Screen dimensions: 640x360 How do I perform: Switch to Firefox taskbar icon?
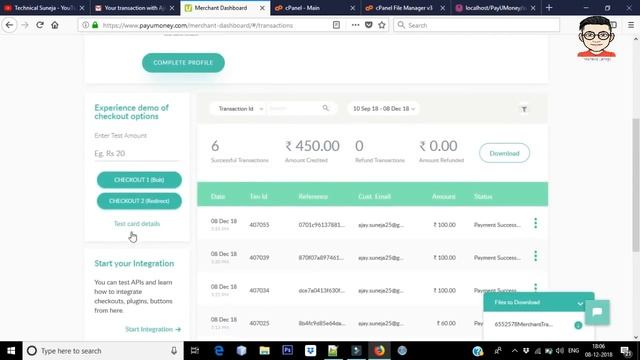click(x=379, y=351)
